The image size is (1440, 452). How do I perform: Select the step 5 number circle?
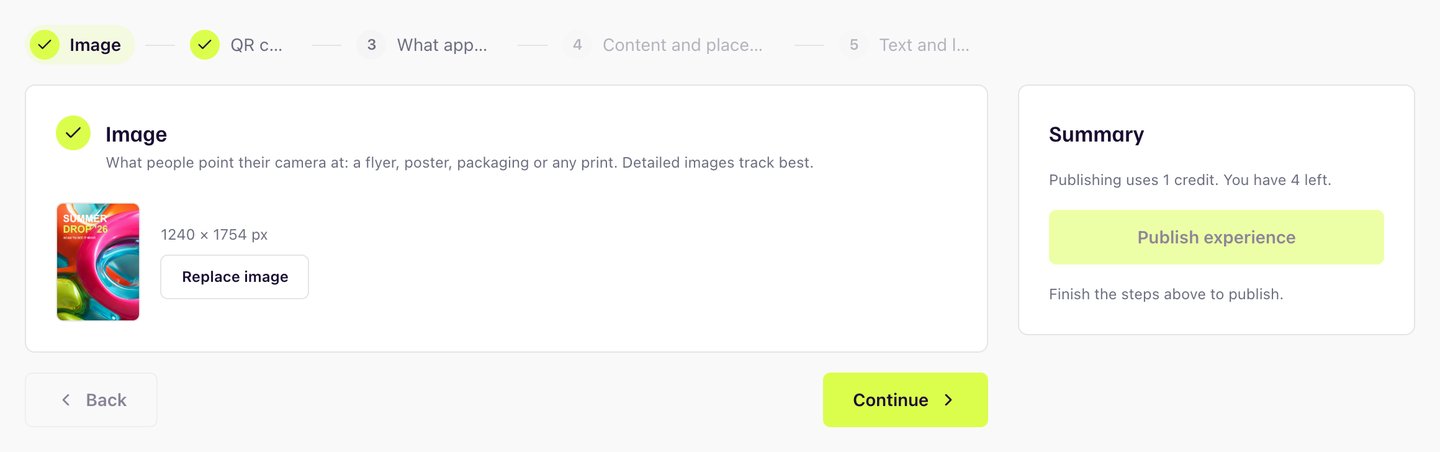tap(853, 45)
